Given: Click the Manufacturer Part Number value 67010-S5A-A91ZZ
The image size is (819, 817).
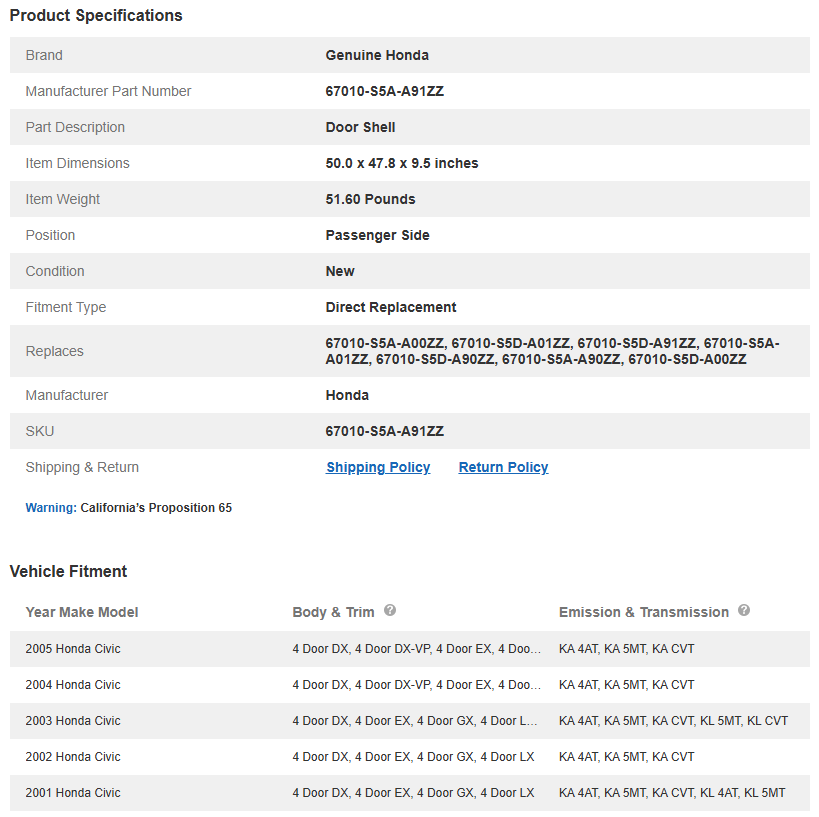Looking at the screenshot, I should click(x=384, y=91).
